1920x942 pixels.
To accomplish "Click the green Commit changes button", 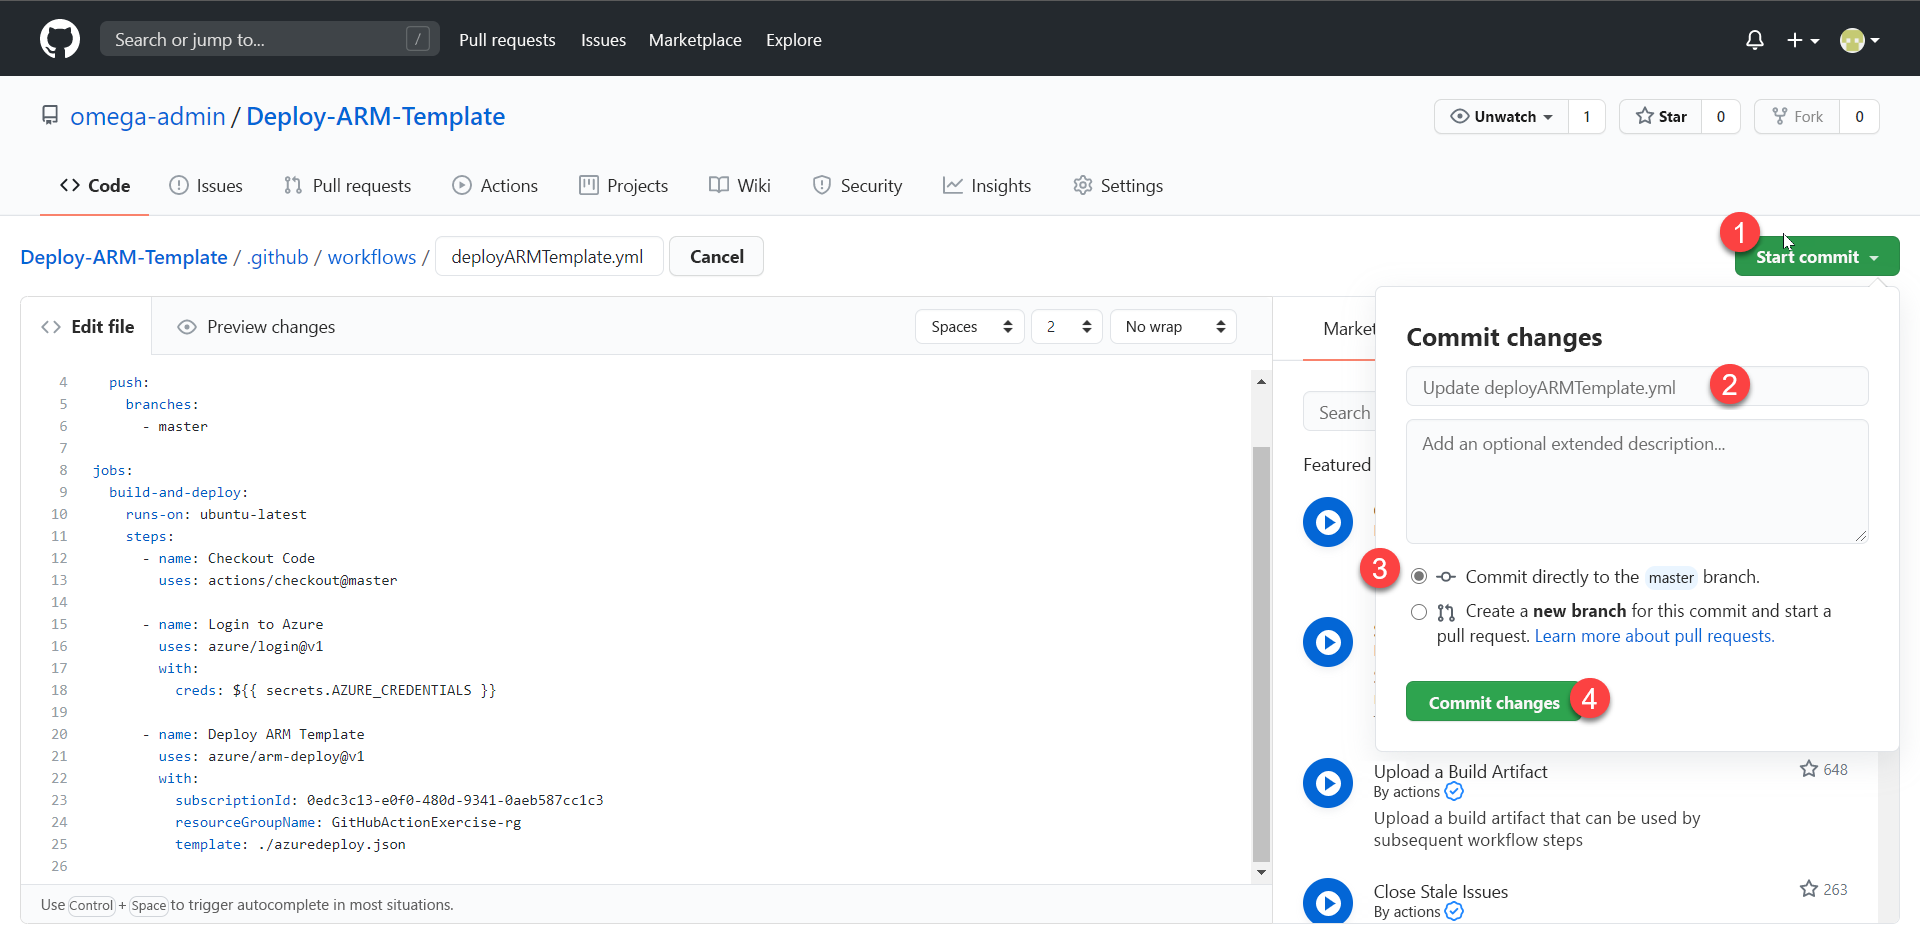I will 1494,702.
